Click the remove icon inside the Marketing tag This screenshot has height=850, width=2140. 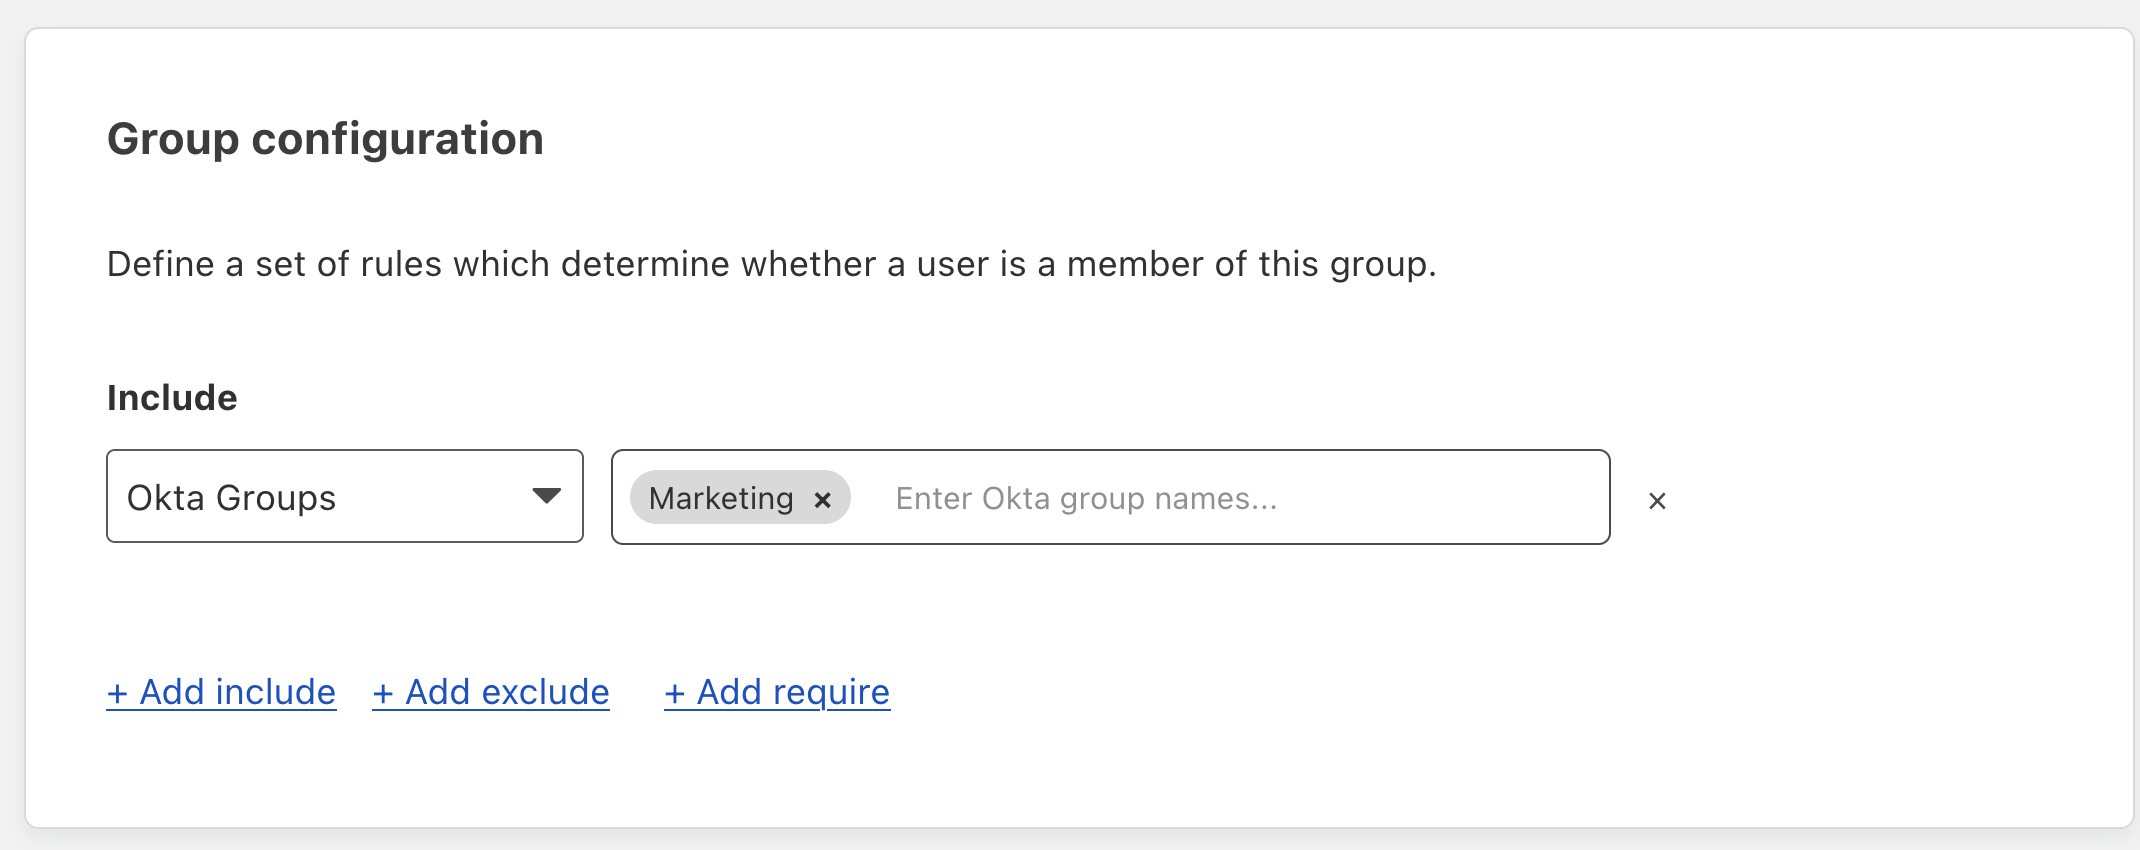tap(823, 499)
